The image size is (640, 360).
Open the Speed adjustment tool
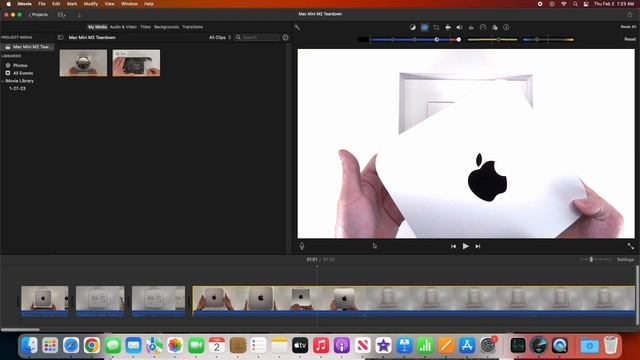(483, 27)
